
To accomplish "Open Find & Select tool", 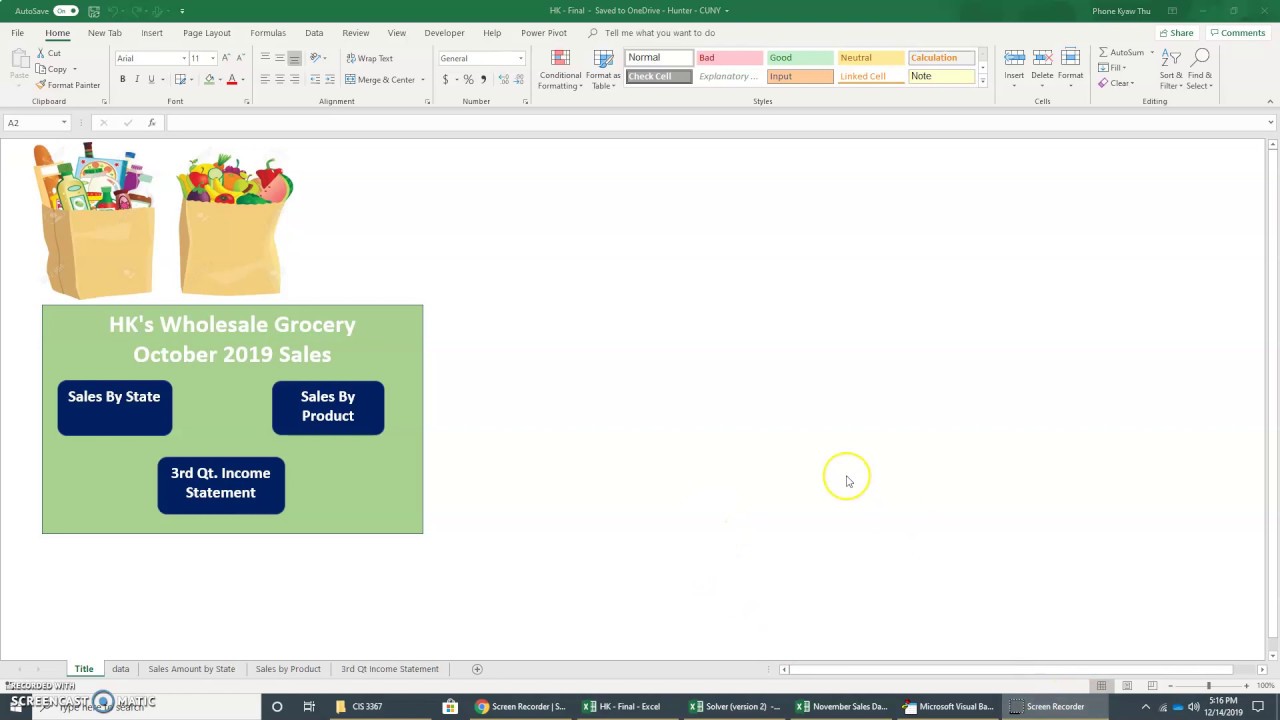I will [1200, 69].
